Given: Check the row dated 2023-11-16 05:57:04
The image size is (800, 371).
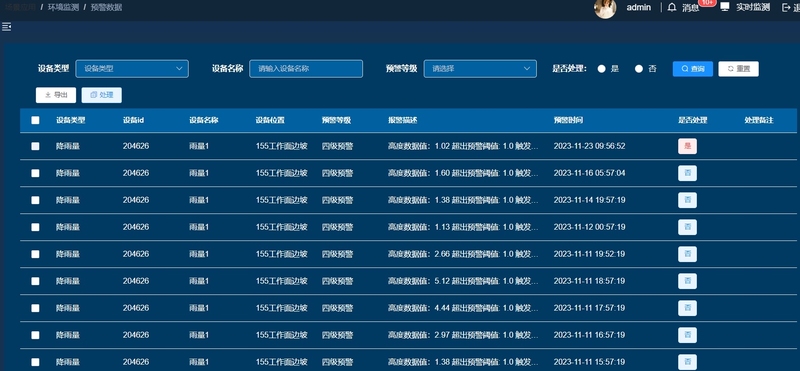Looking at the screenshot, I should coord(35,173).
